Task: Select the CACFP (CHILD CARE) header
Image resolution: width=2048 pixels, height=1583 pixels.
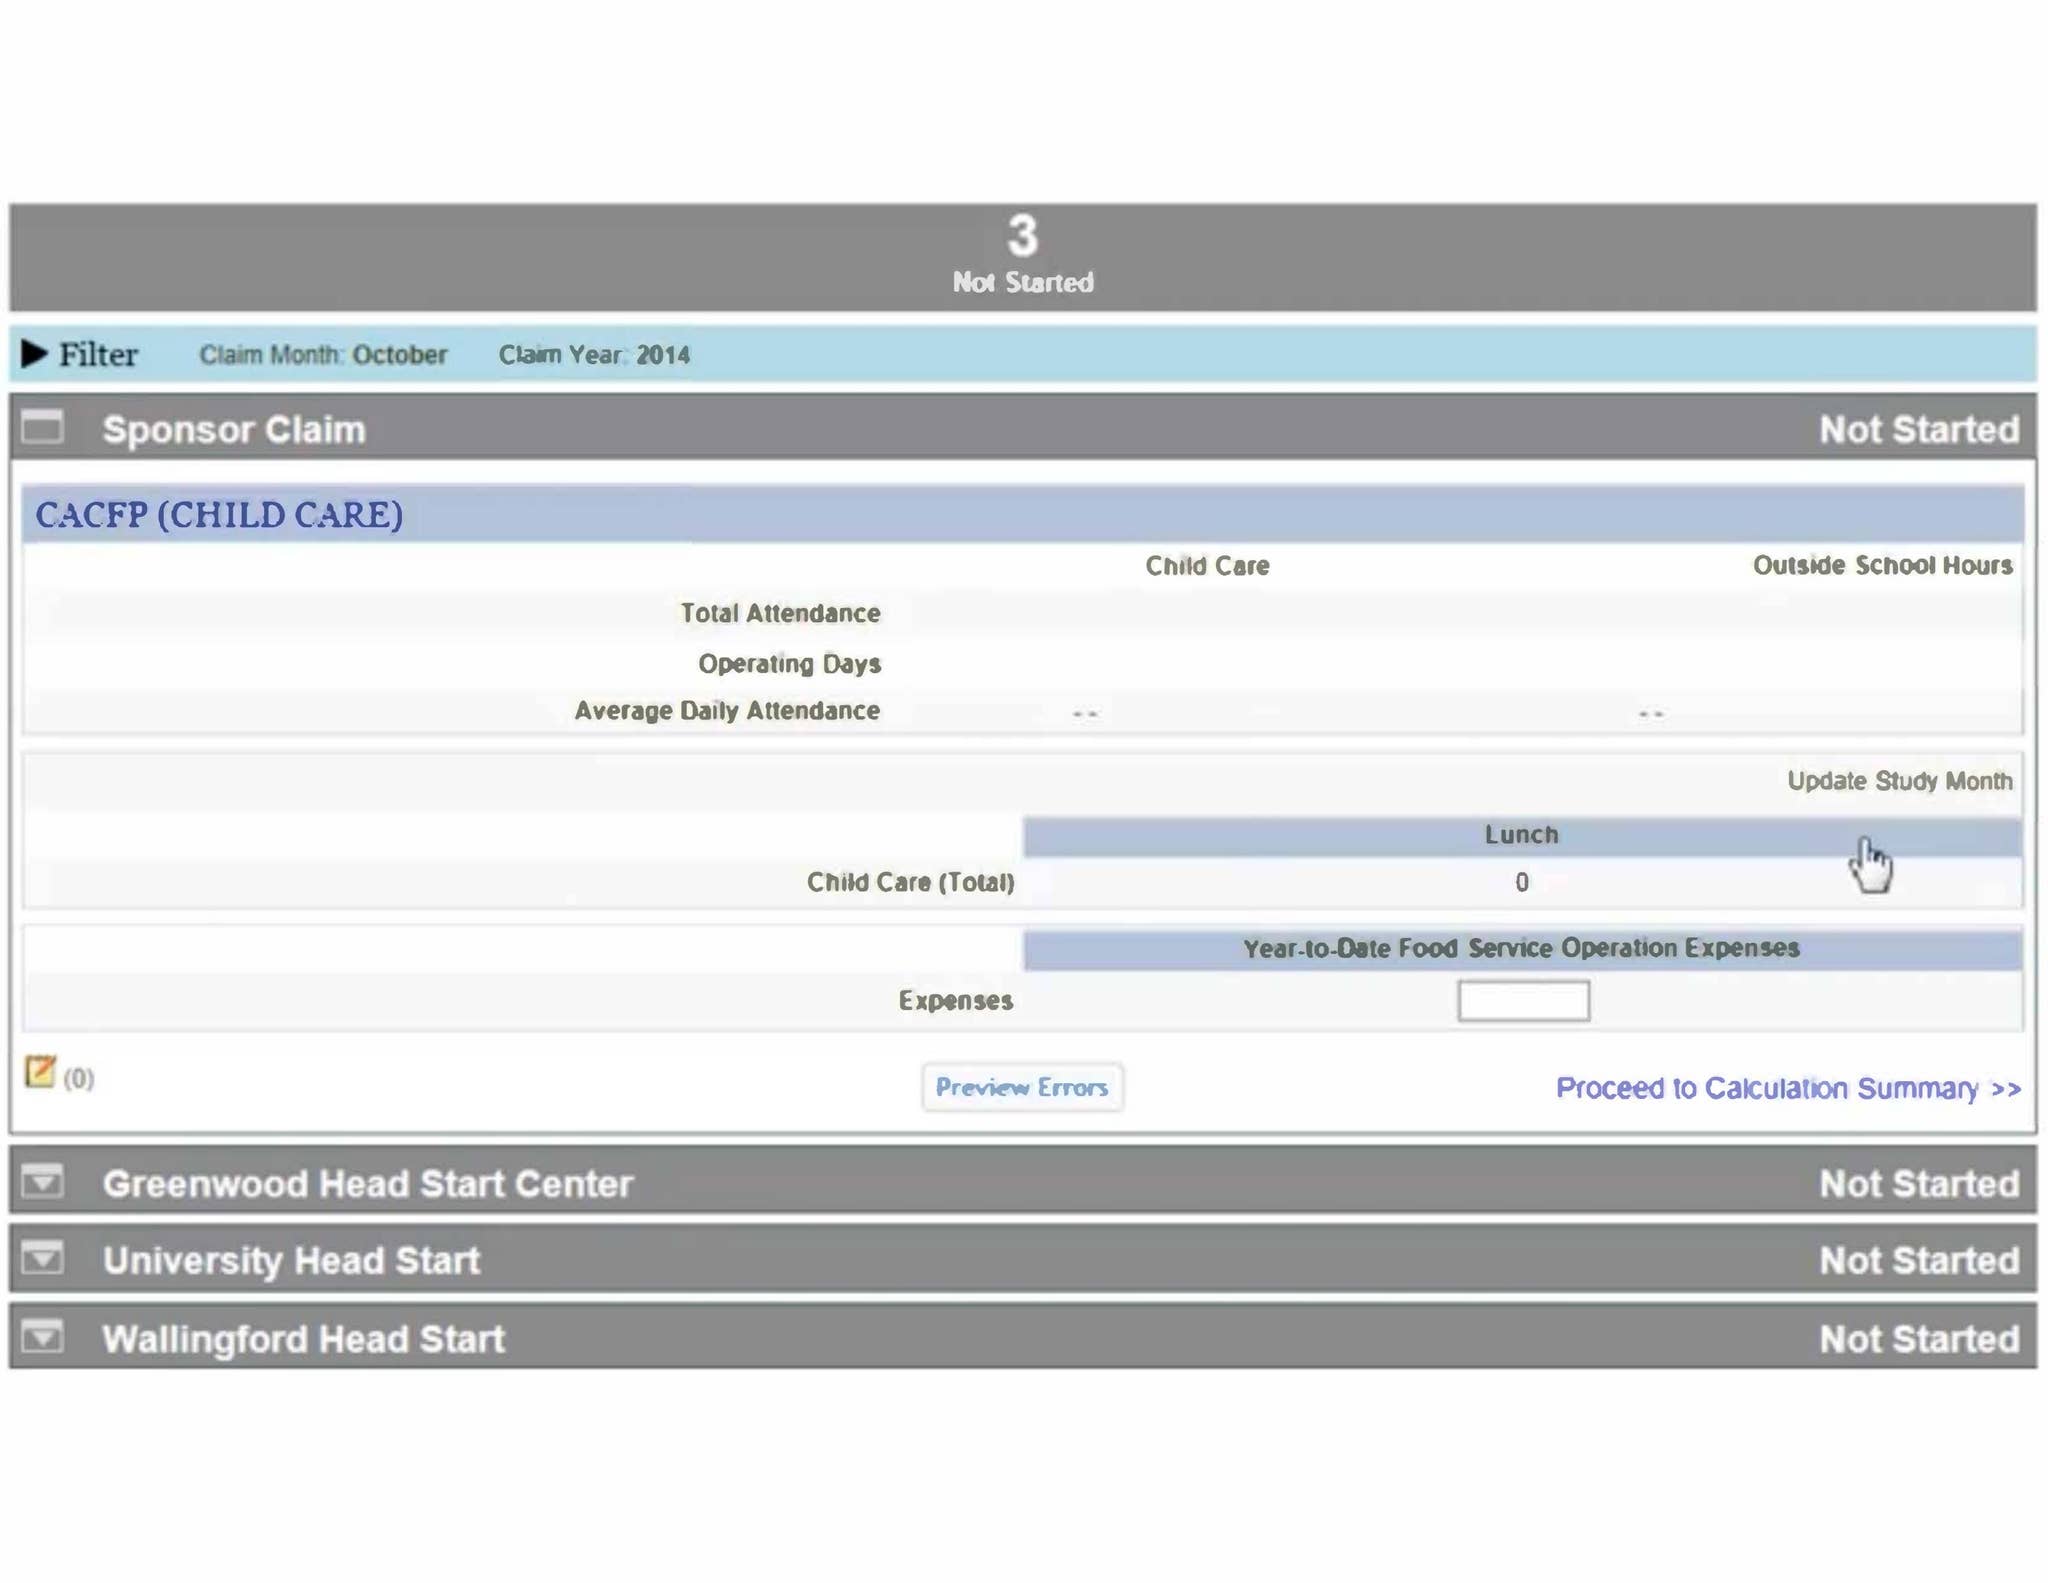Action: coord(218,515)
